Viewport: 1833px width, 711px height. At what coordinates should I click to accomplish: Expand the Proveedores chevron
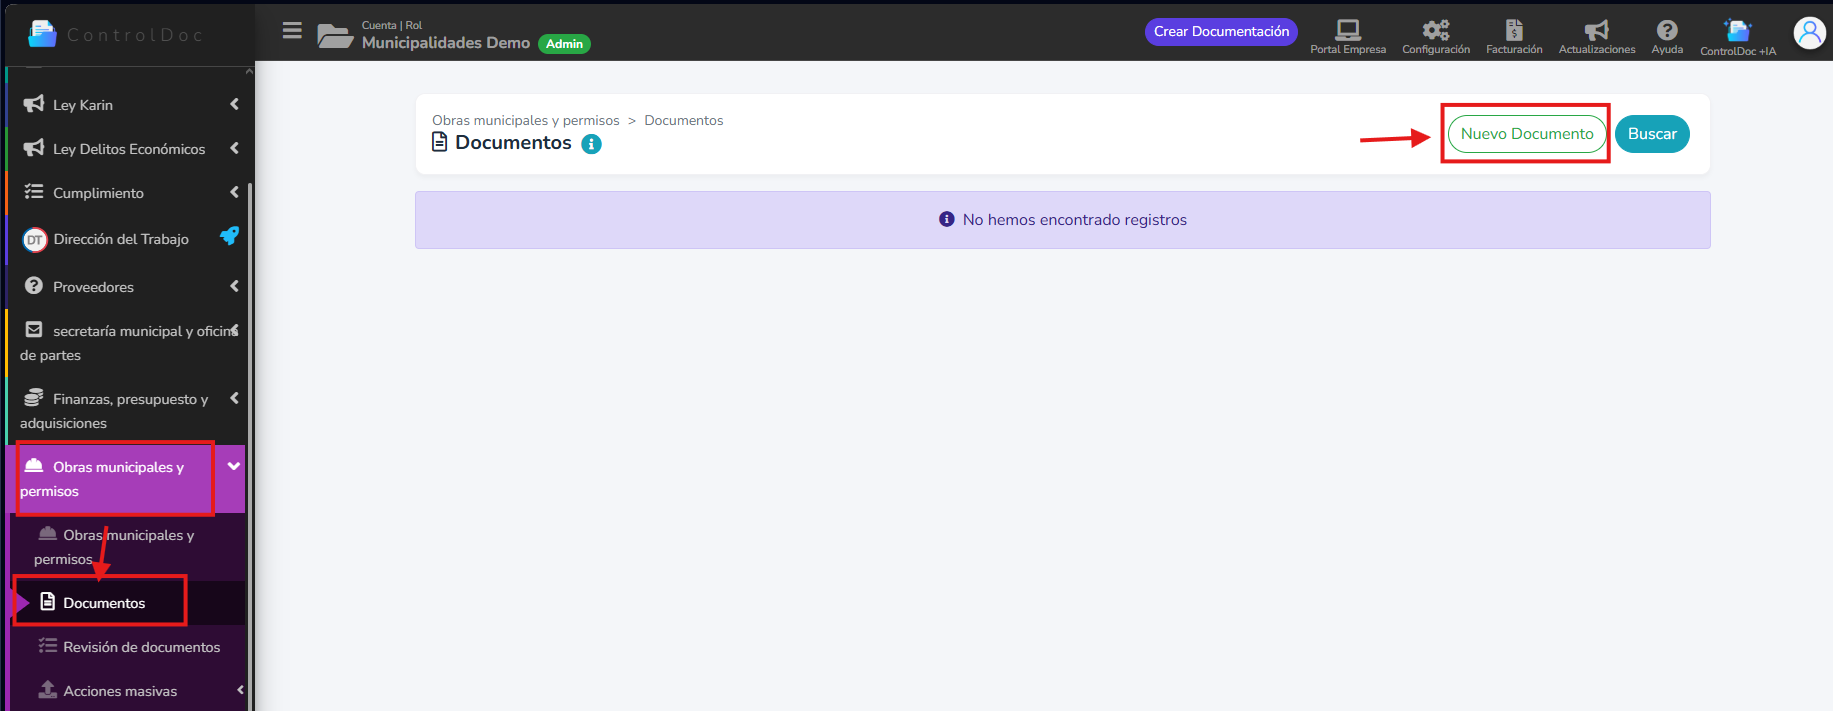pyautogui.click(x=234, y=286)
